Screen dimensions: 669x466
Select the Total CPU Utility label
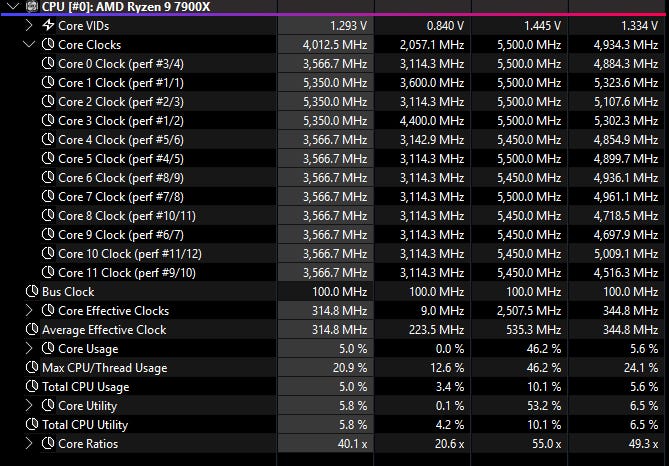tap(85, 425)
